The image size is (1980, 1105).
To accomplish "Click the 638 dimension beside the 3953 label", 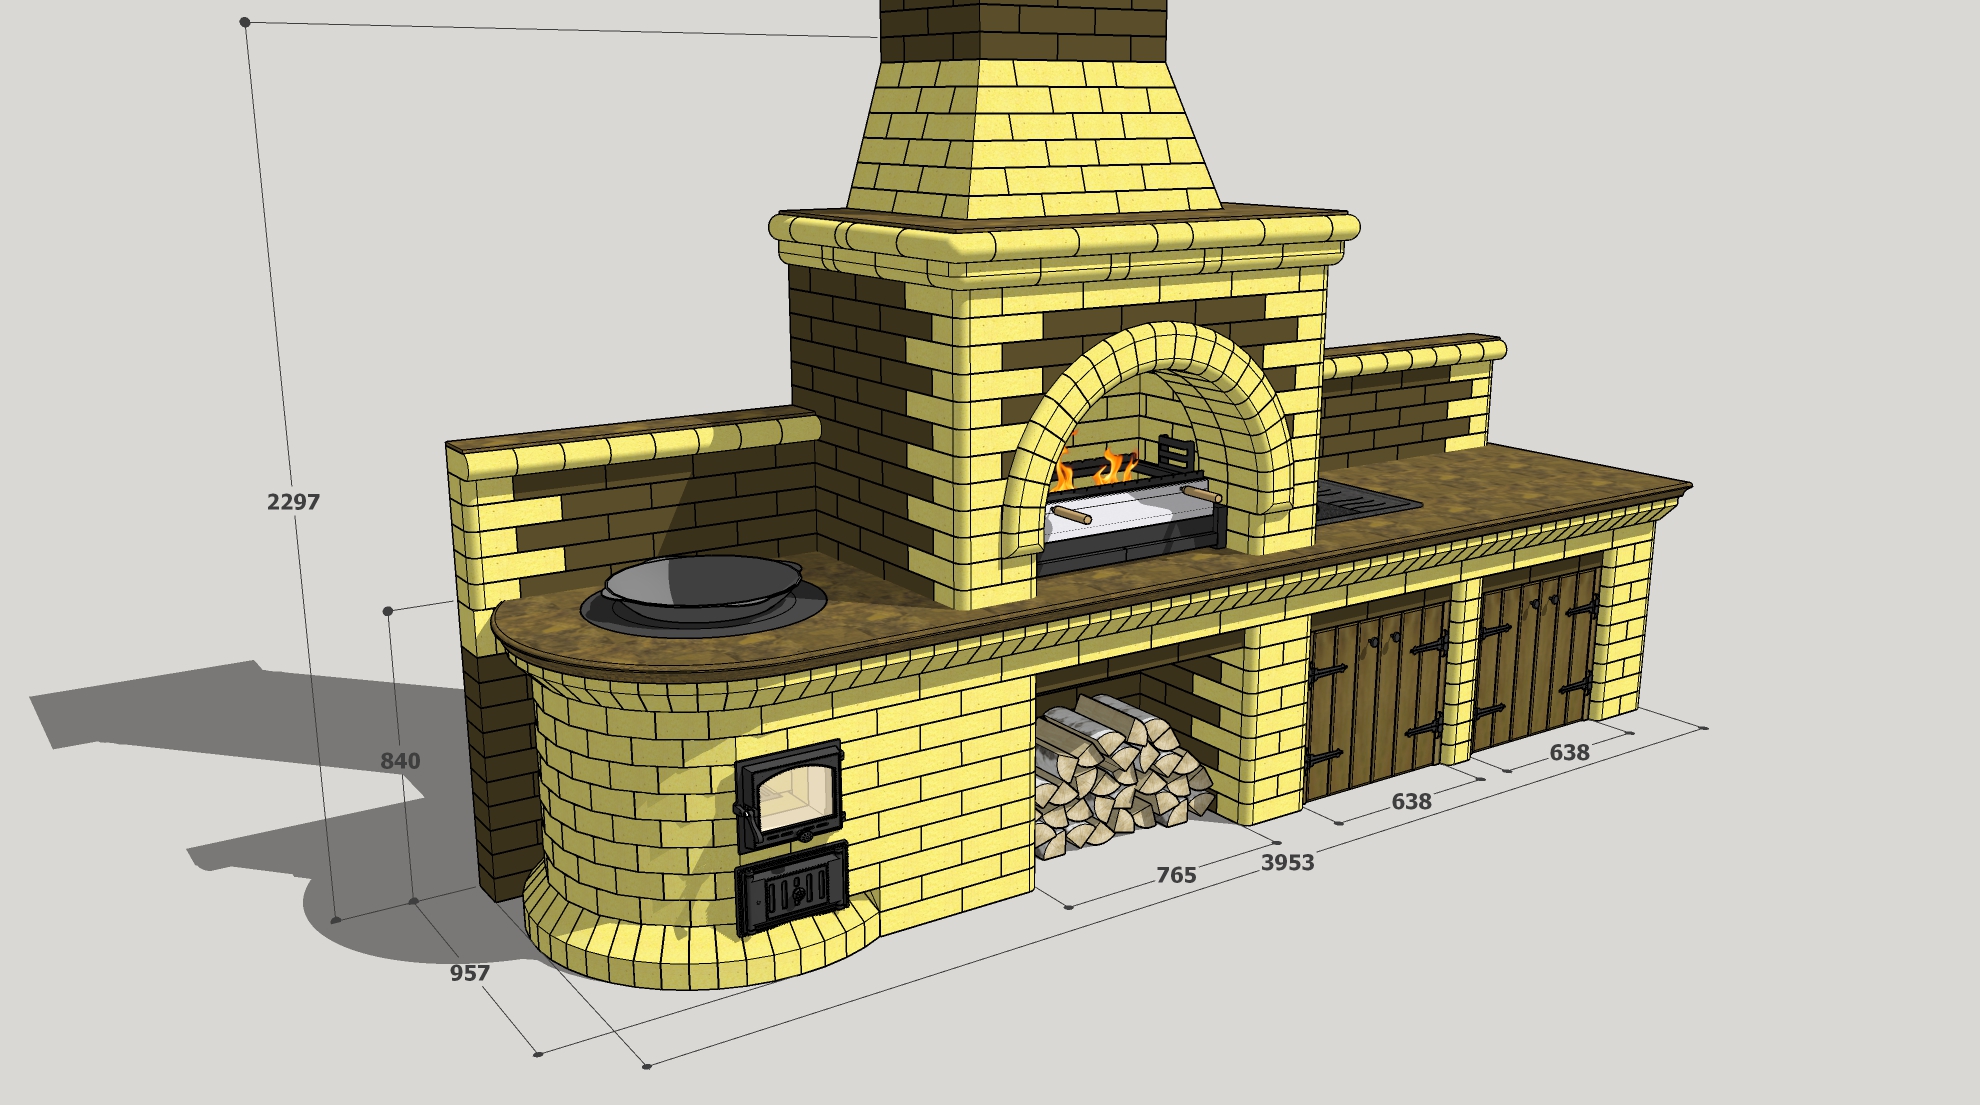I will 1411,802.
